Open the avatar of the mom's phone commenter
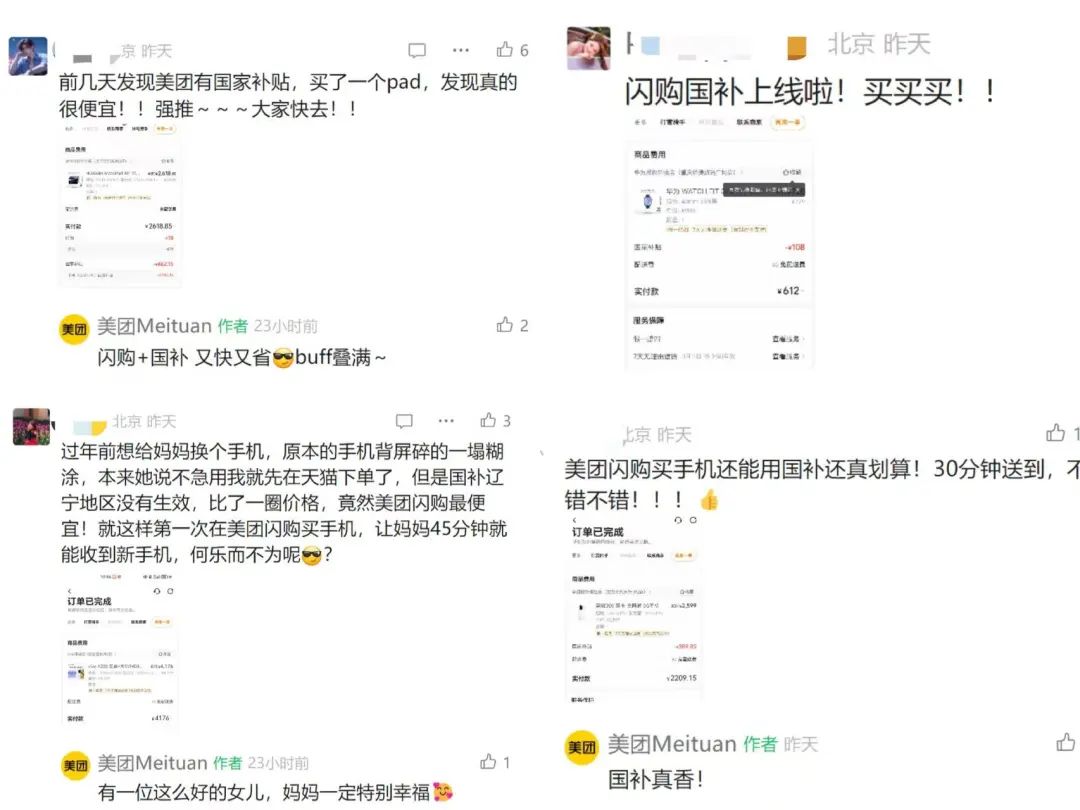The image size is (1080, 810). click(32, 426)
